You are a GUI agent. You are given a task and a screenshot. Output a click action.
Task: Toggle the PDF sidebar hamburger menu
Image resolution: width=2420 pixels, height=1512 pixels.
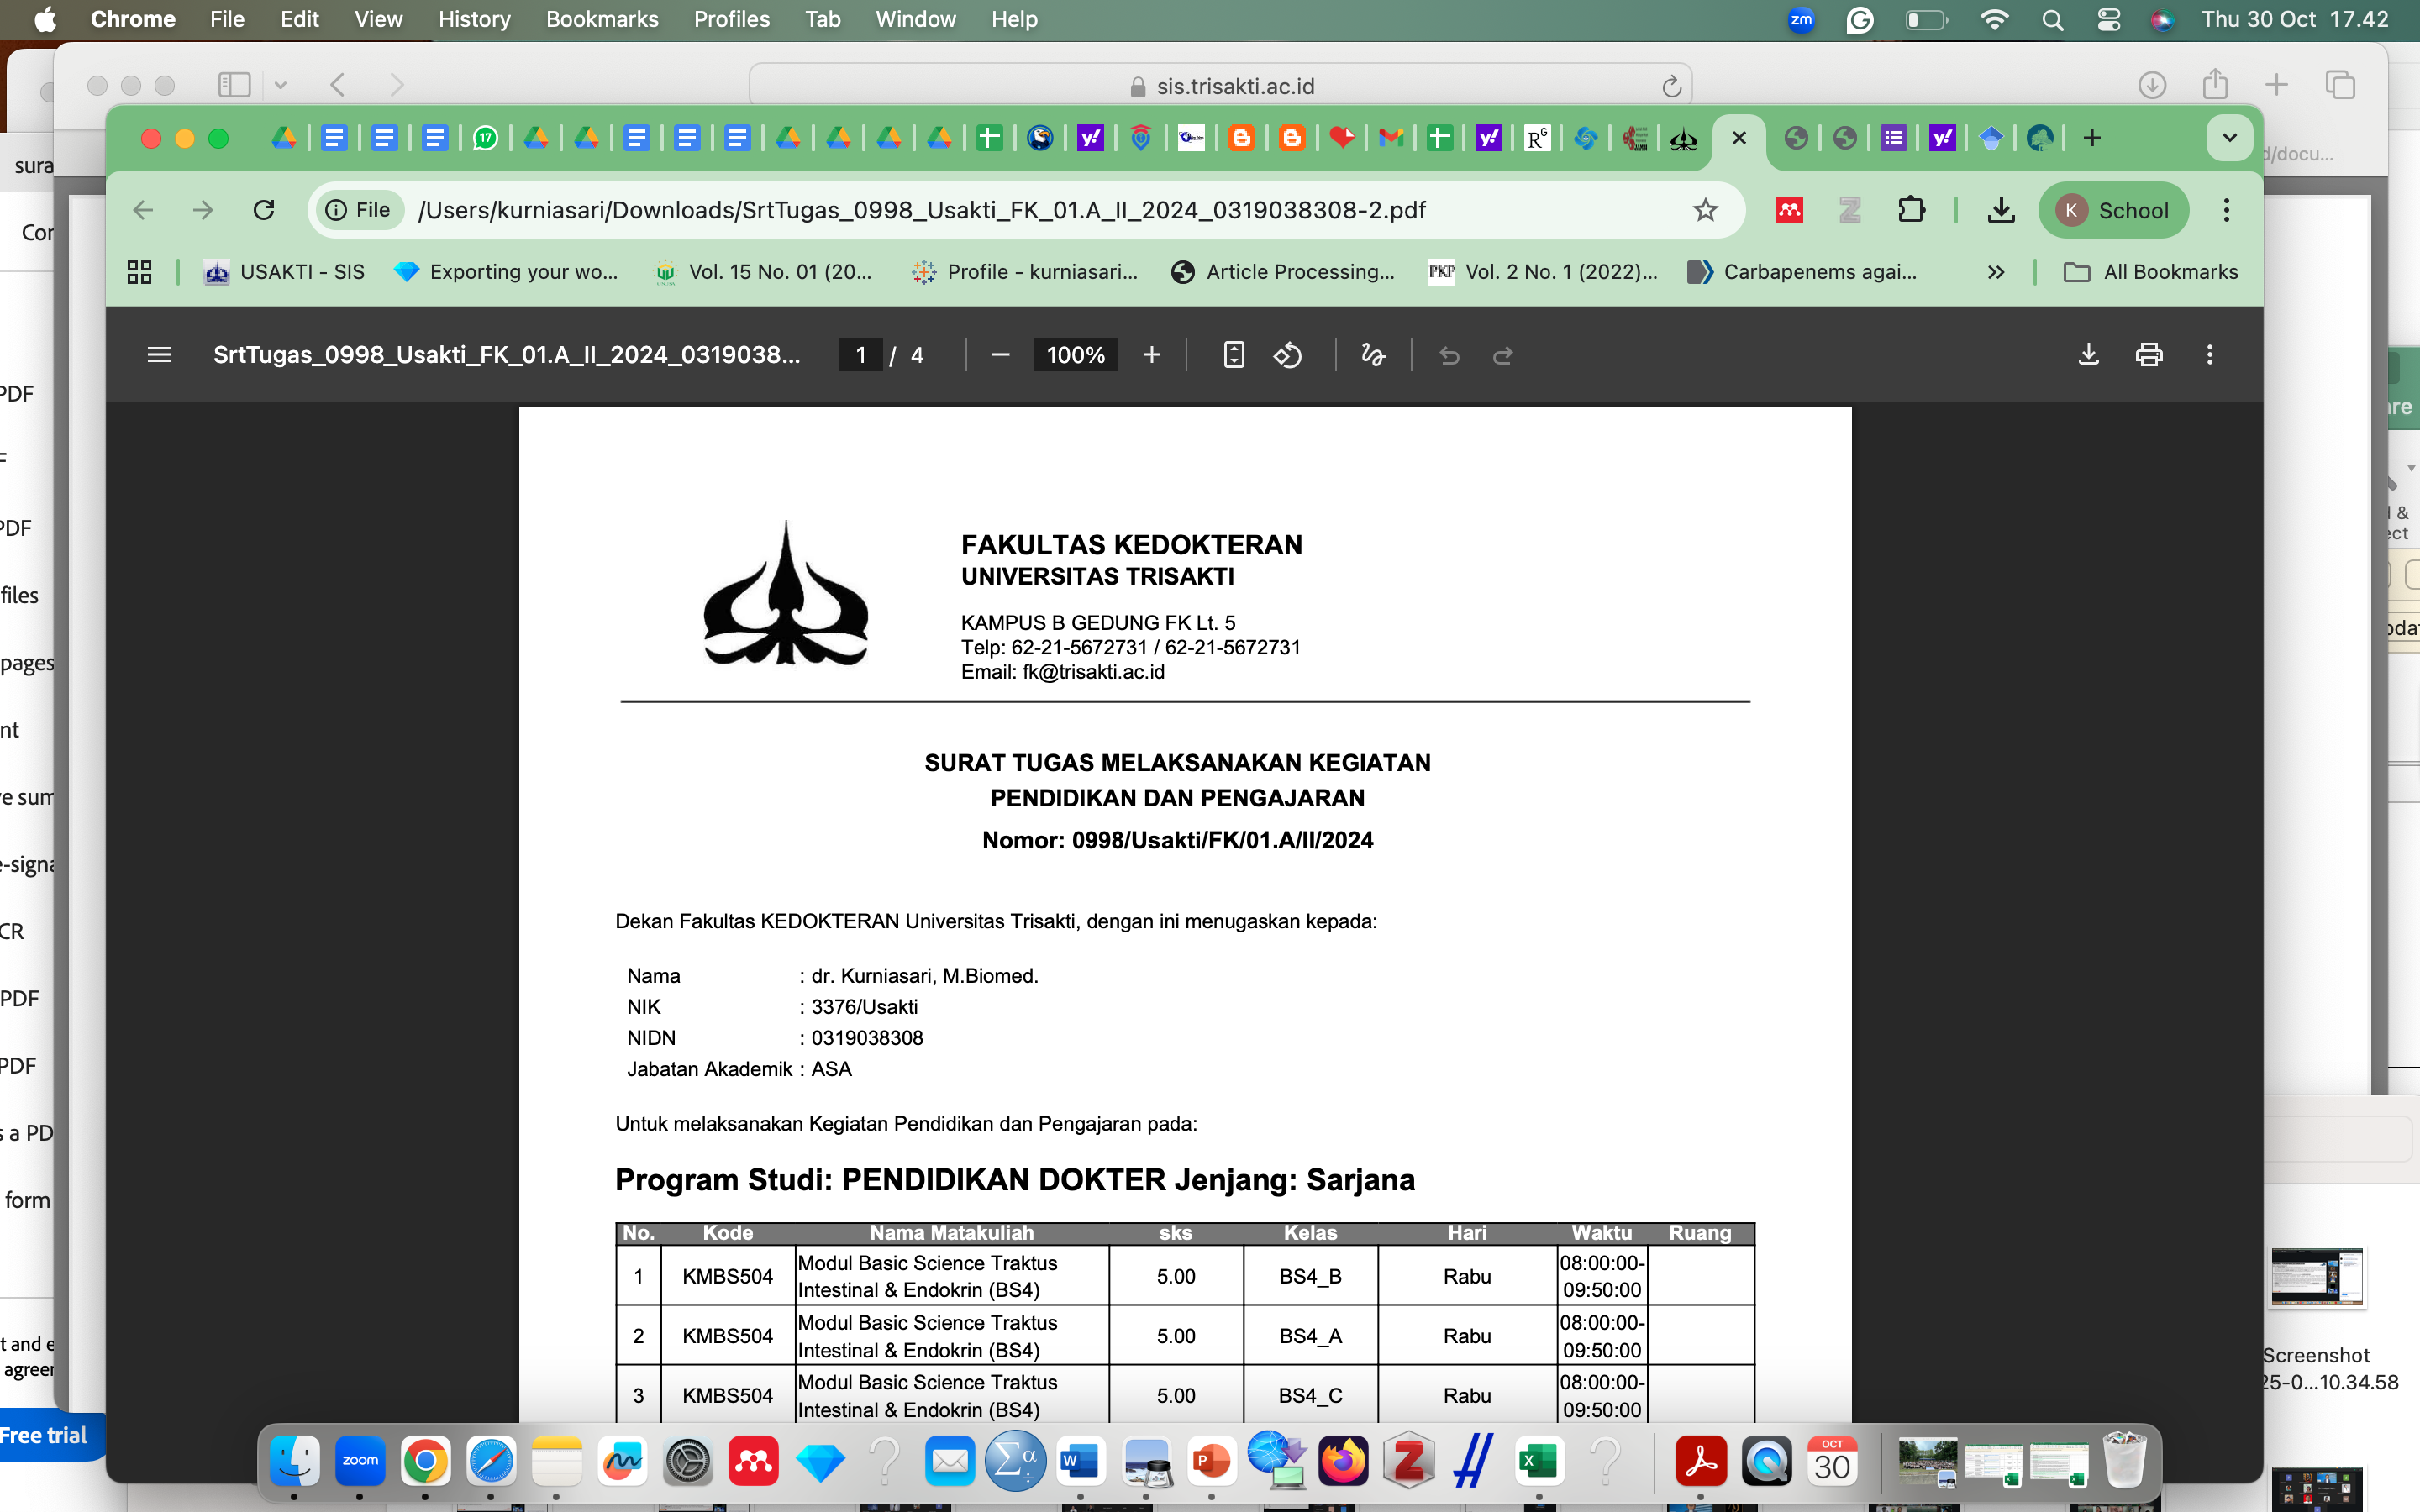point(159,355)
